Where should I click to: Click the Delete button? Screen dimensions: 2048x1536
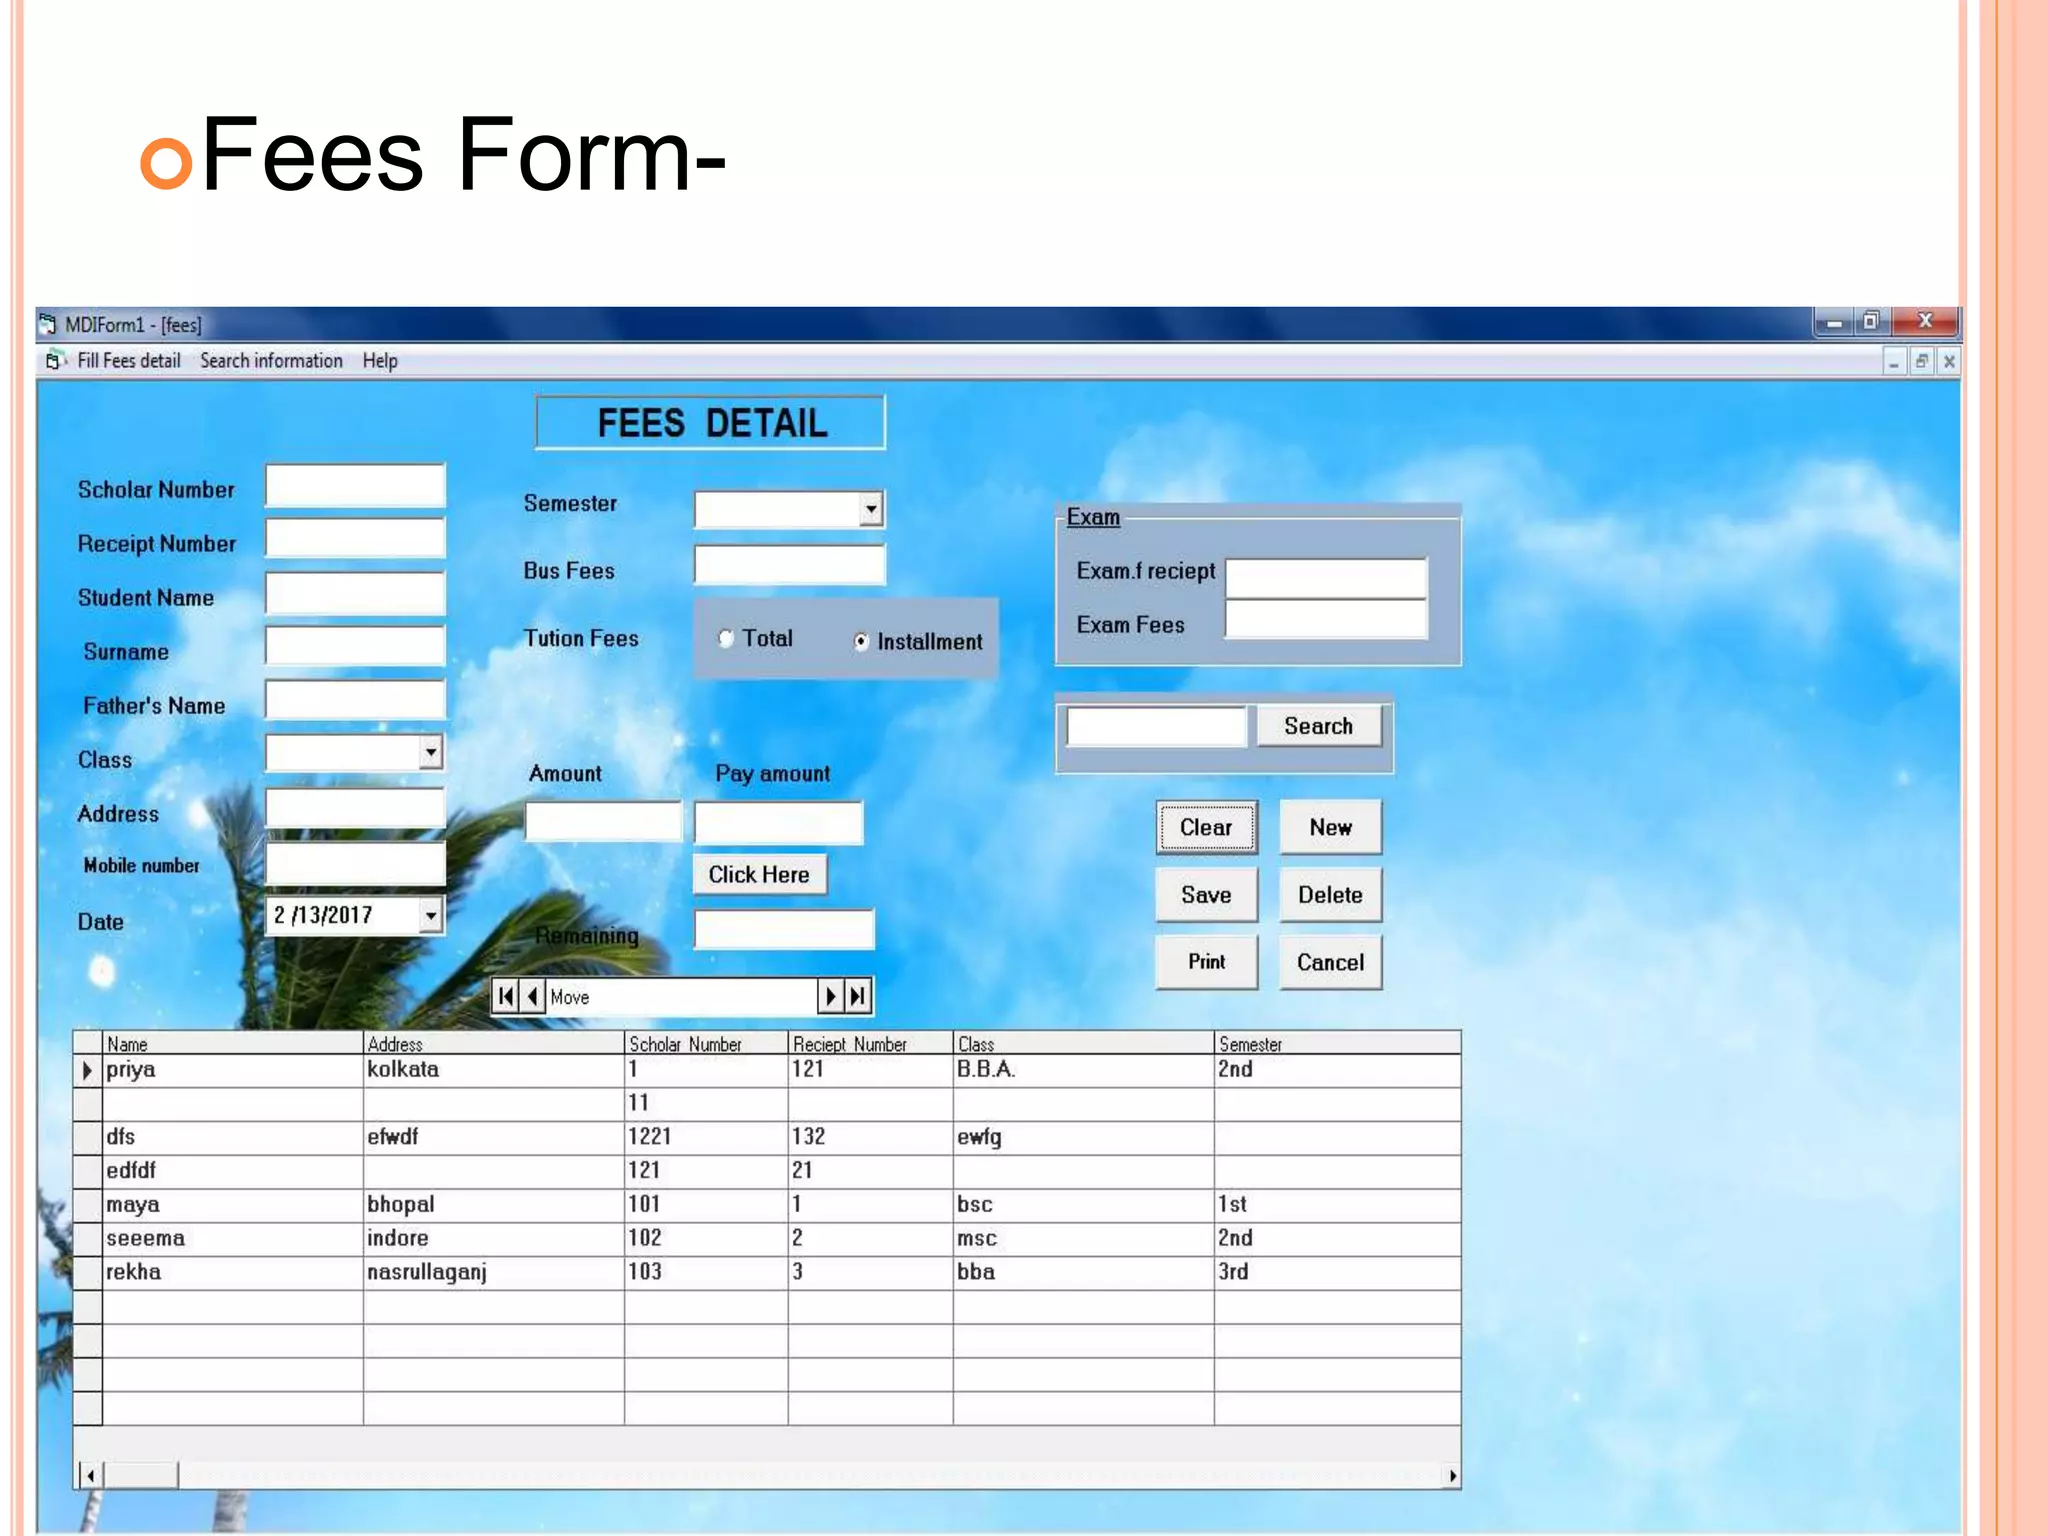click(1331, 894)
